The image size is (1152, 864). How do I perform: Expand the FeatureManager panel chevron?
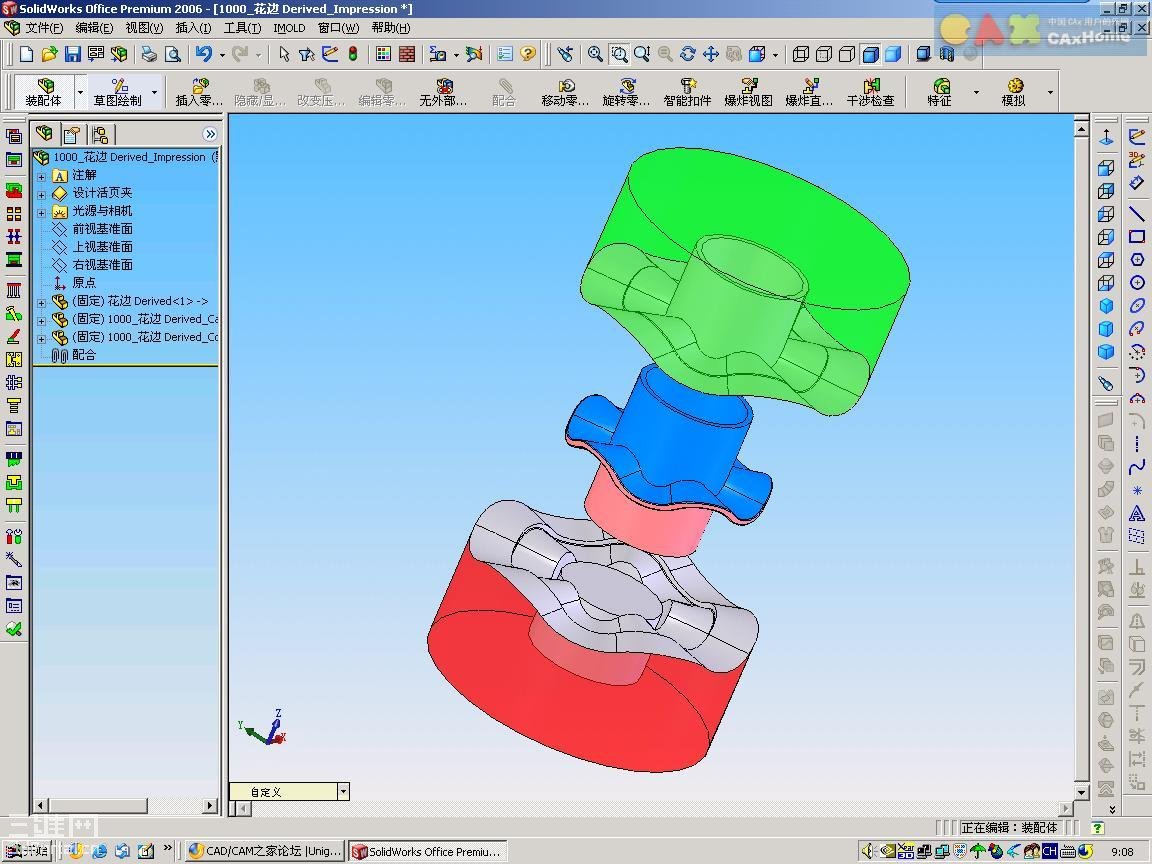pos(210,134)
